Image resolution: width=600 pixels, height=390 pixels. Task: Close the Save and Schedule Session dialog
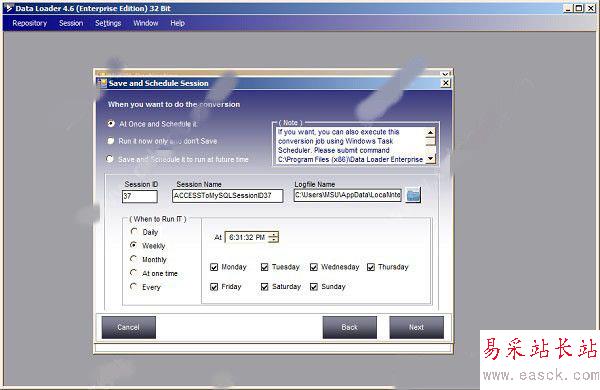446,83
